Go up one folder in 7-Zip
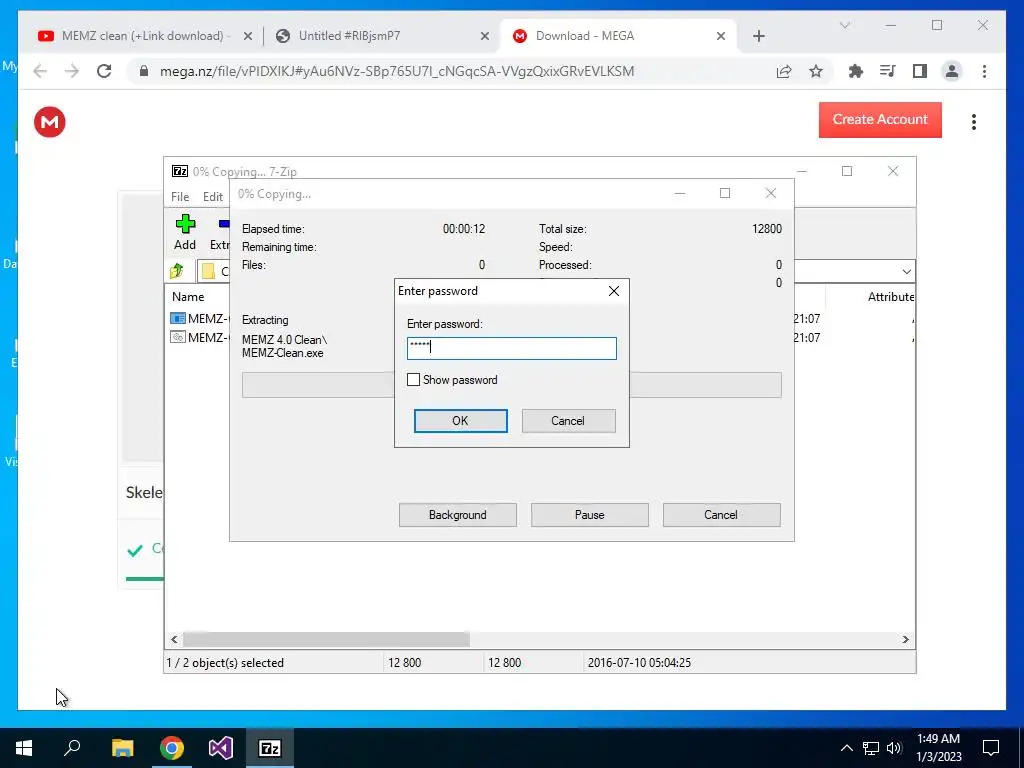 coord(177,271)
